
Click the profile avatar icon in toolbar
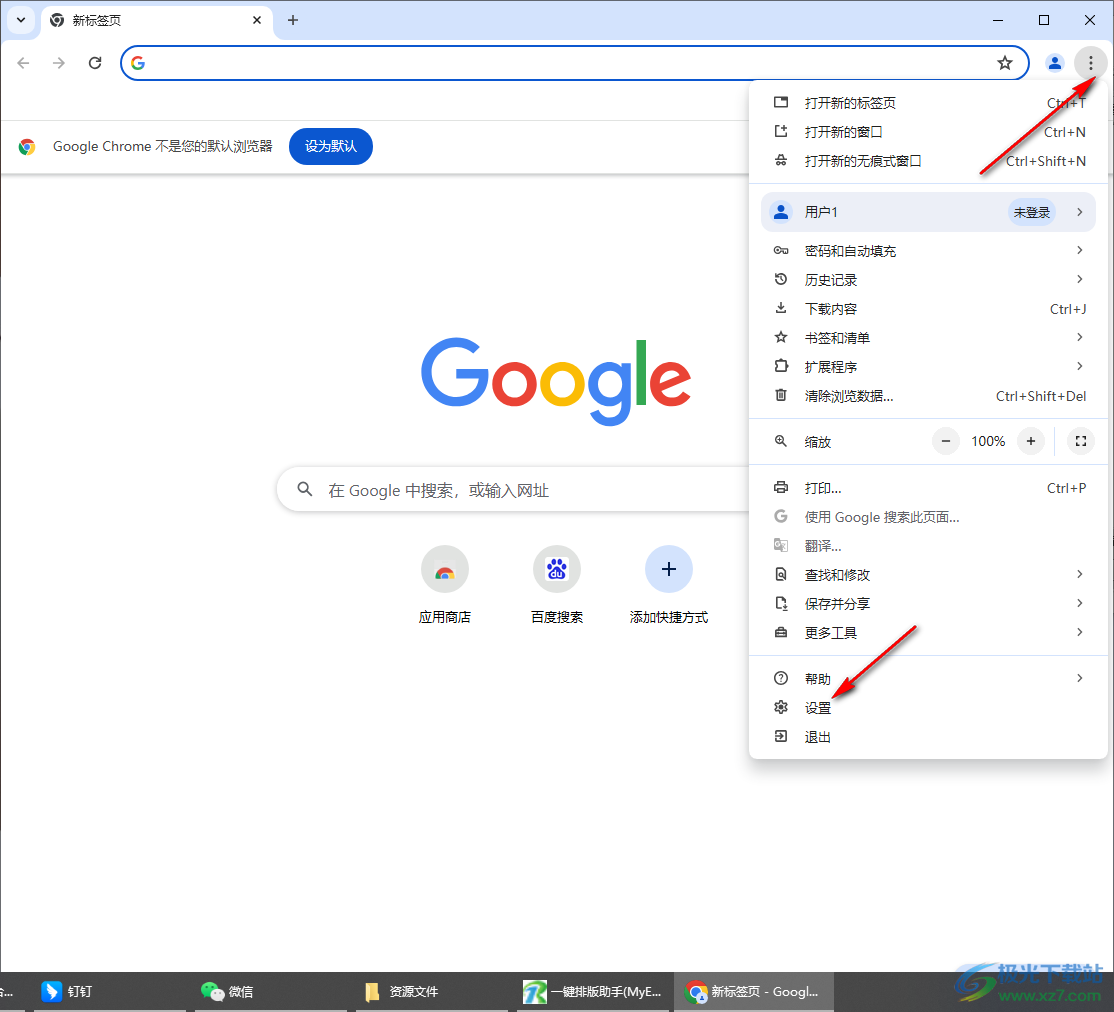point(1054,63)
